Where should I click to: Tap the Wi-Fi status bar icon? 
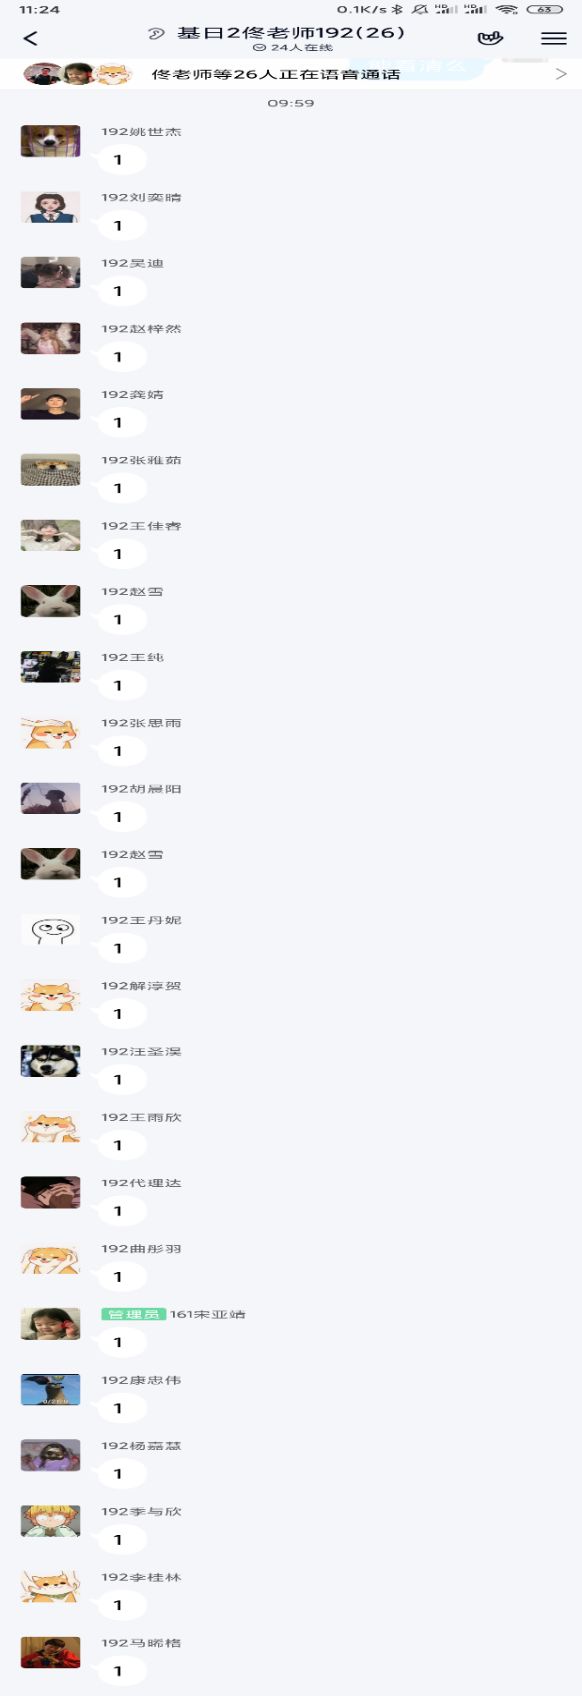506,9
